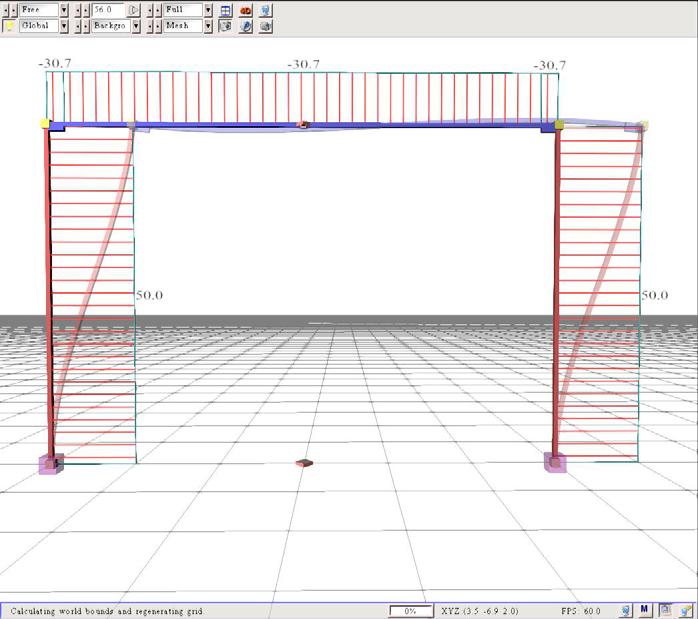The height and width of the screenshot is (619, 698).
Task: Select purple support at left column base
Action: pos(51,464)
